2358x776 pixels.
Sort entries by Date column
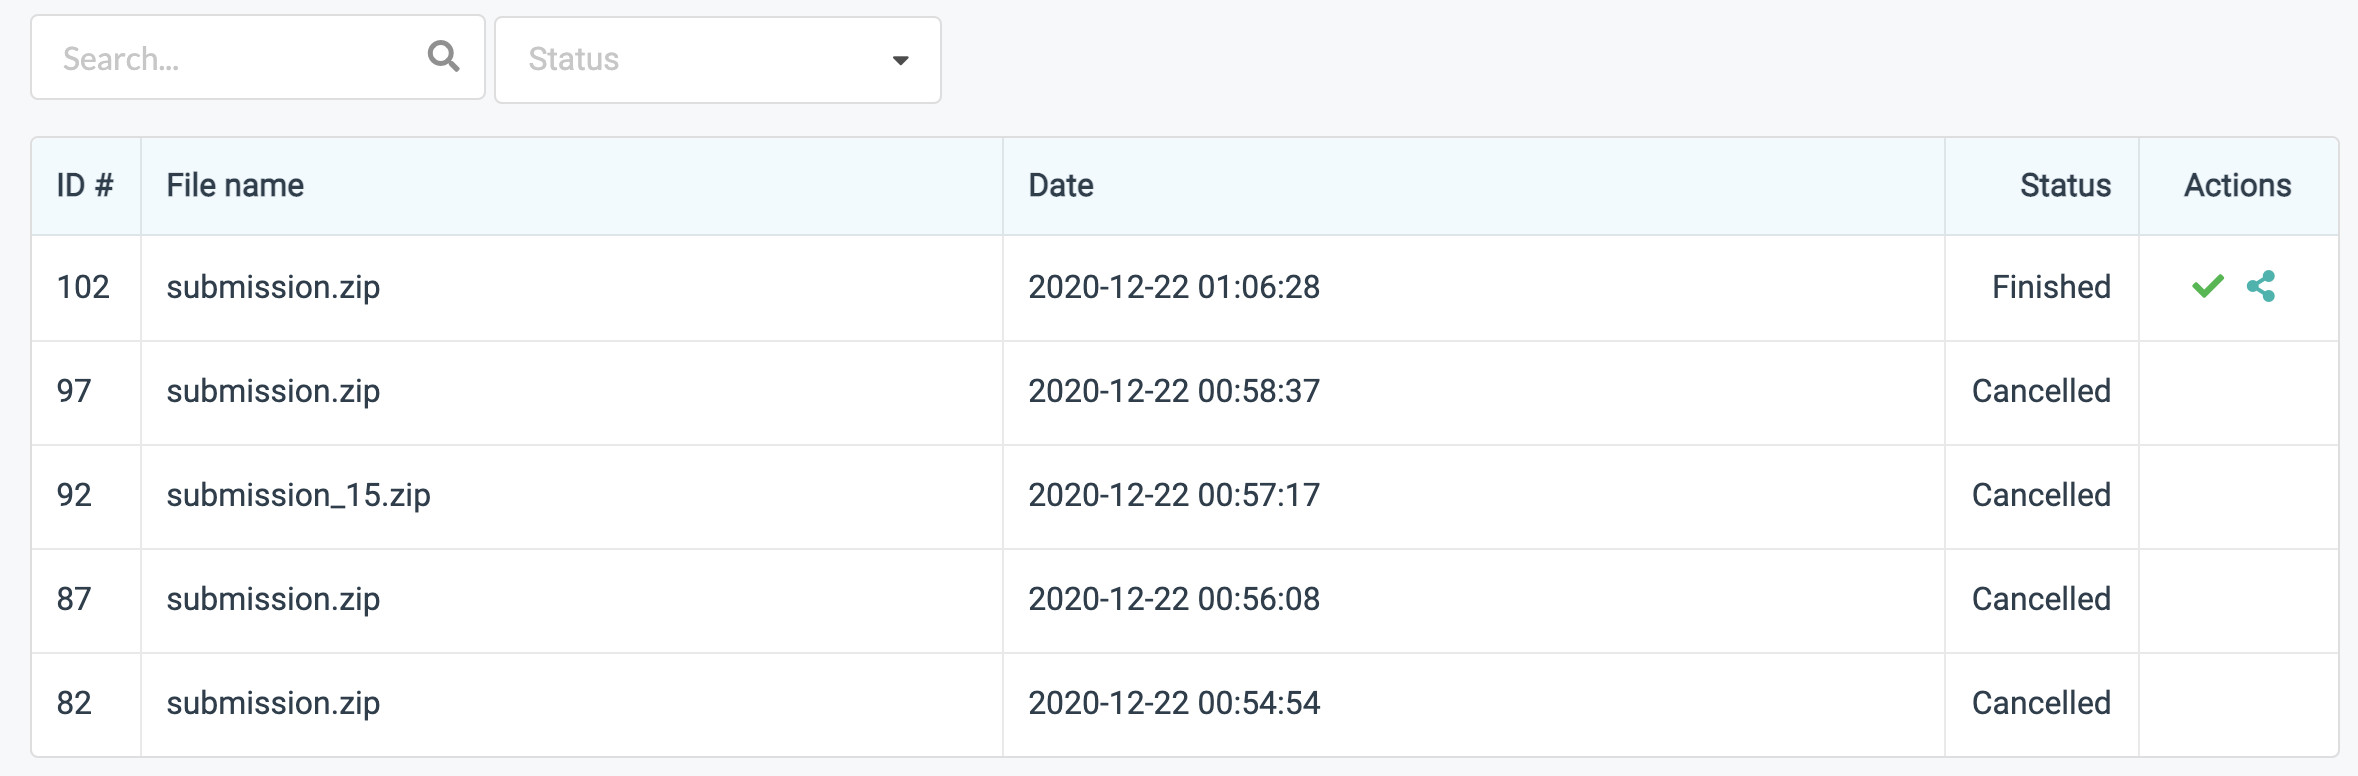tap(1061, 185)
